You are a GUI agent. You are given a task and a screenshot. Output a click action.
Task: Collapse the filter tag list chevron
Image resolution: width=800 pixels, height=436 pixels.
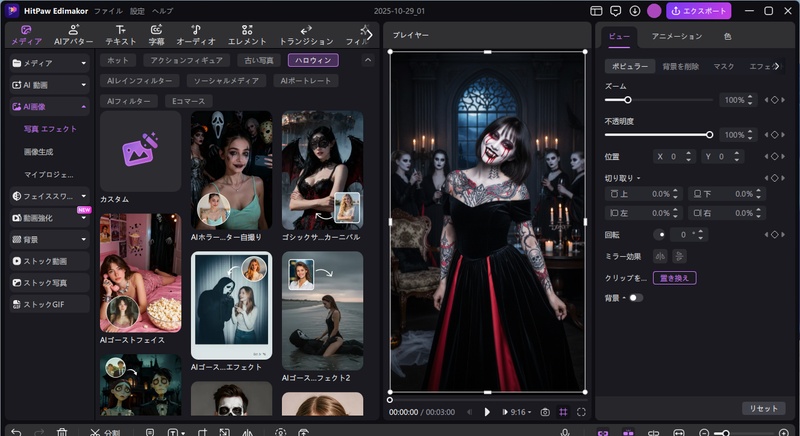pyautogui.click(x=367, y=60)
